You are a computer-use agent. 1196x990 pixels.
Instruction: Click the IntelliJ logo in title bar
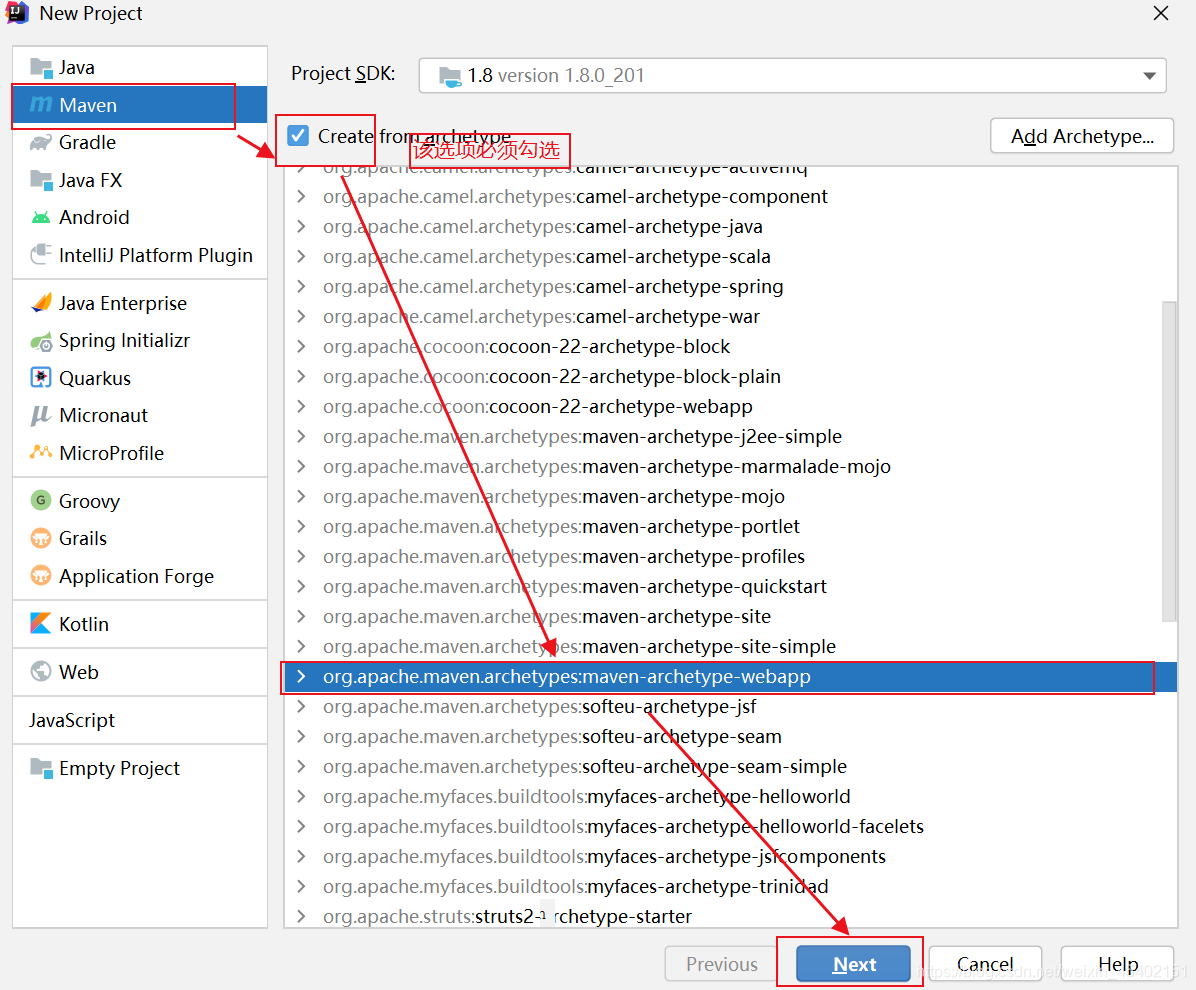point(17,13)
